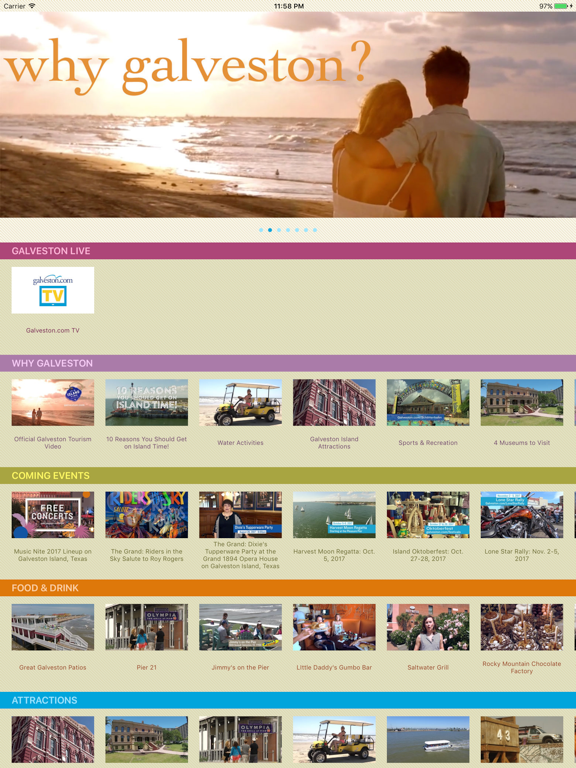This screenshot has width=576, height=768.
Task: Open Lone Star Rally motorcycle thumbnail
Action: point(522,515)
